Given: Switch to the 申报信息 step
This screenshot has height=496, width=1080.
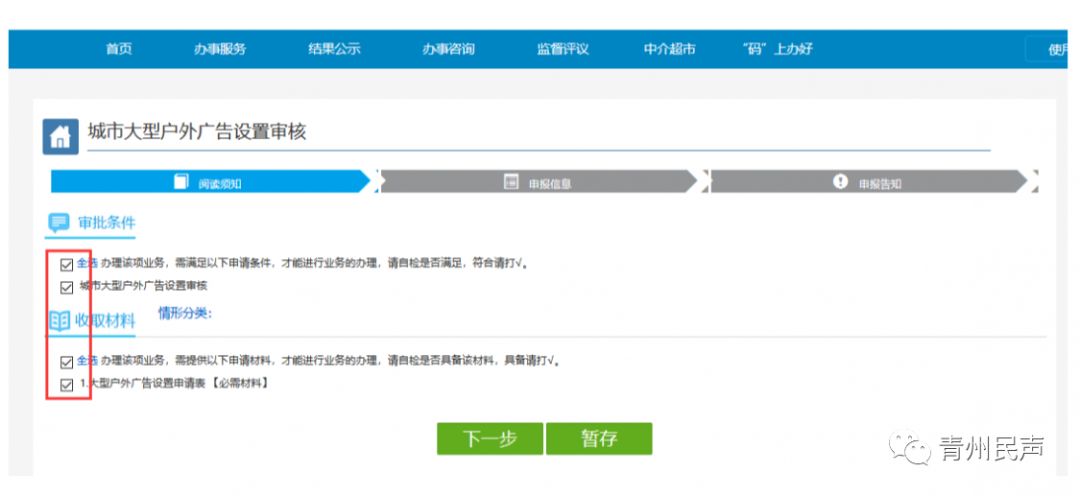Looking at the screenshot, I should tap(538, 183).
